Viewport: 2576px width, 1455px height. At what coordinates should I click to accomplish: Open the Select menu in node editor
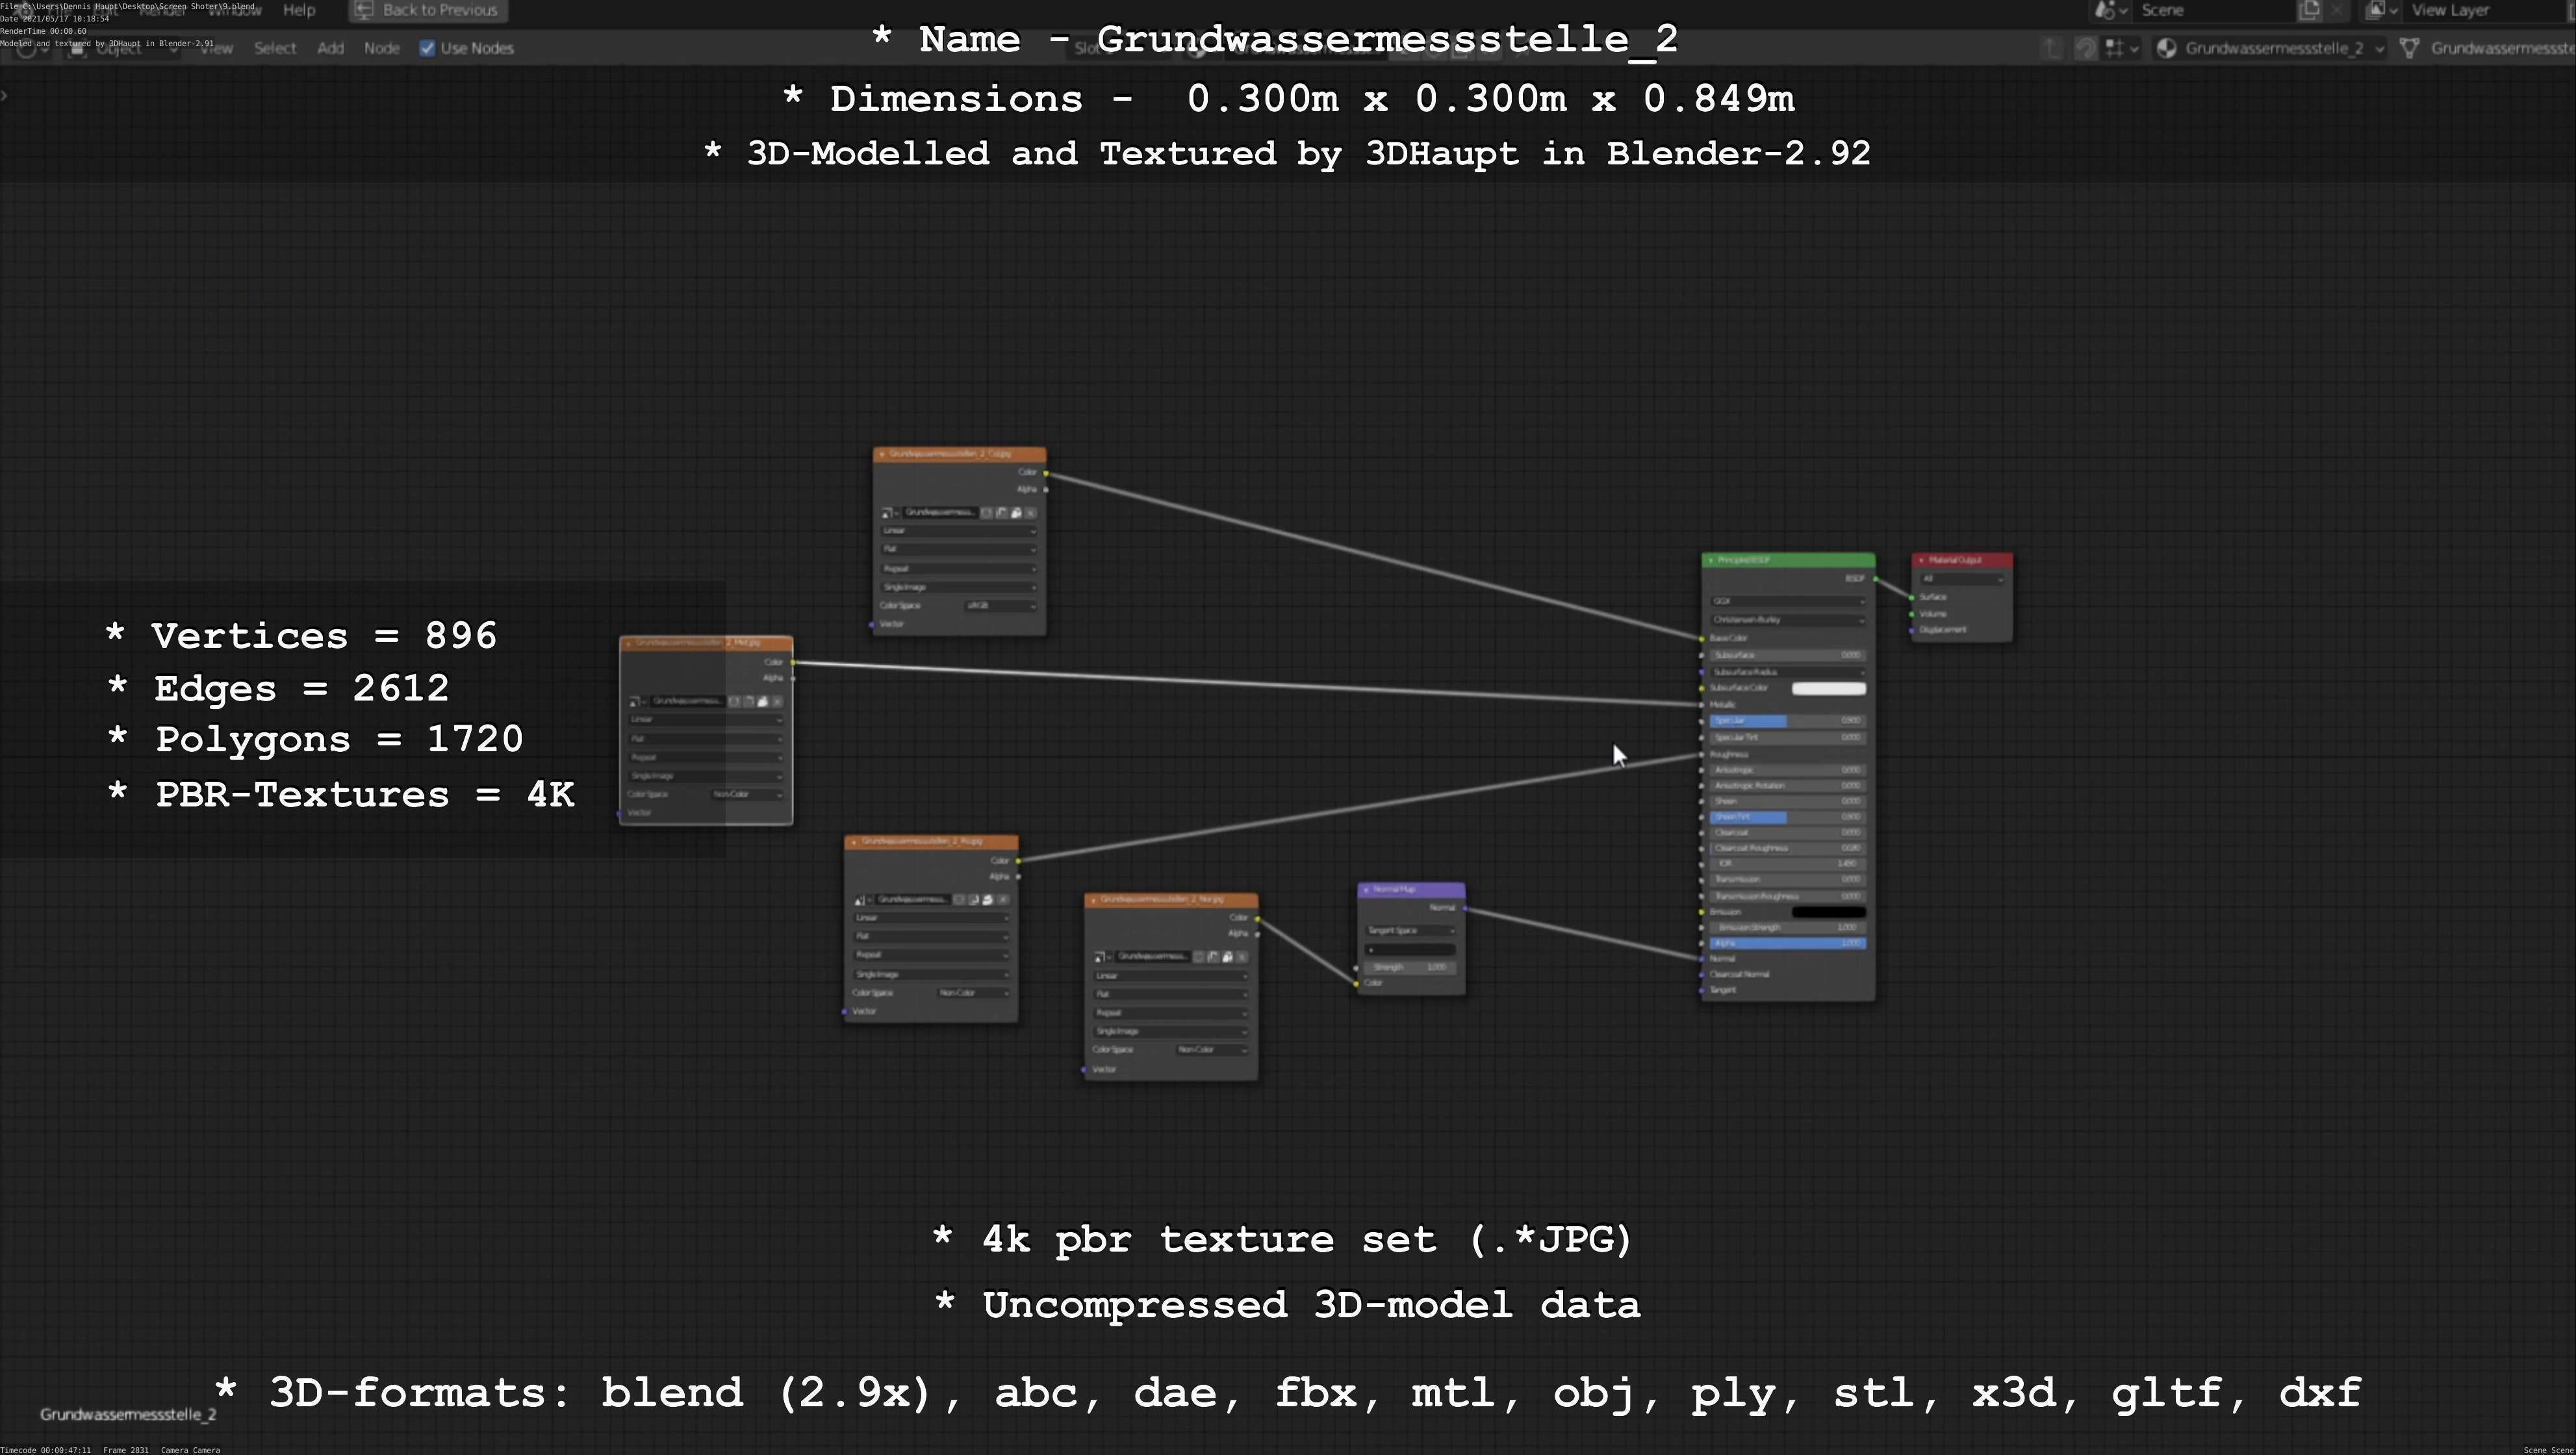[274, 48]
